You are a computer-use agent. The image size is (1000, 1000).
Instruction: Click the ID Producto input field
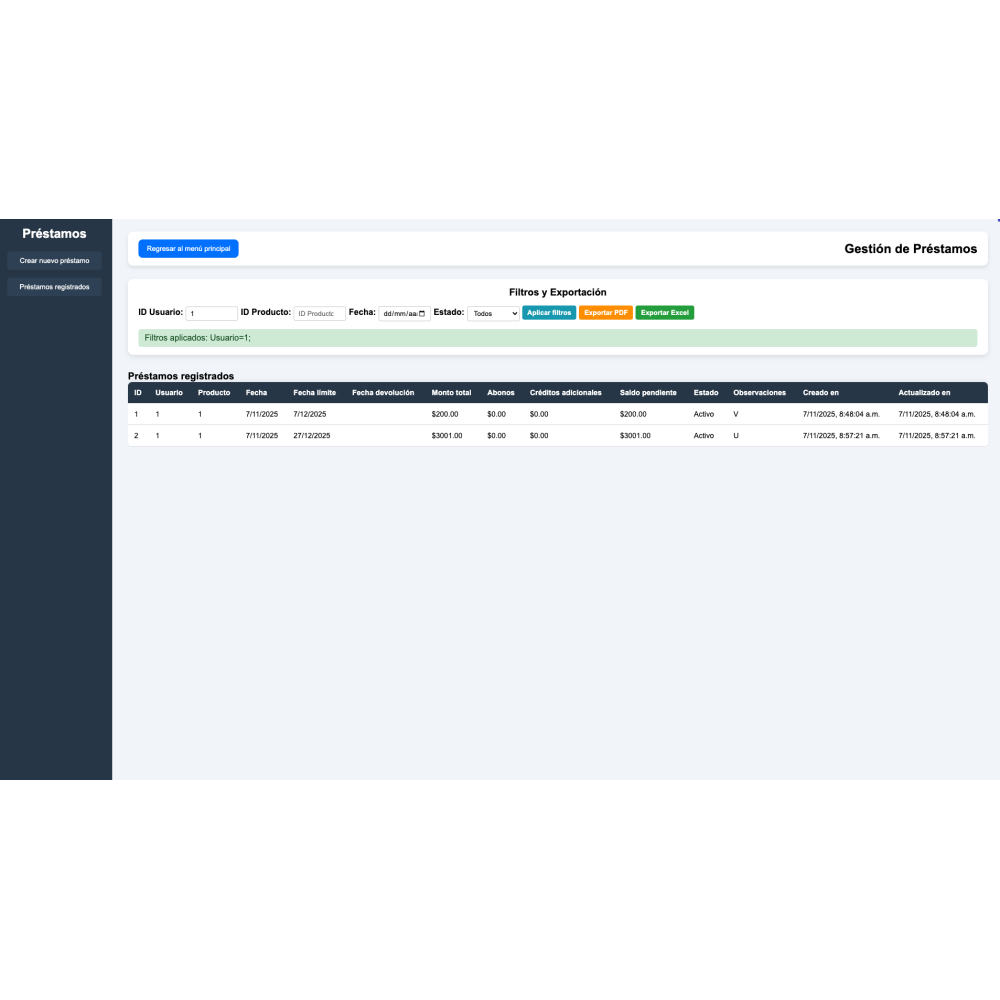click(319, 313)
